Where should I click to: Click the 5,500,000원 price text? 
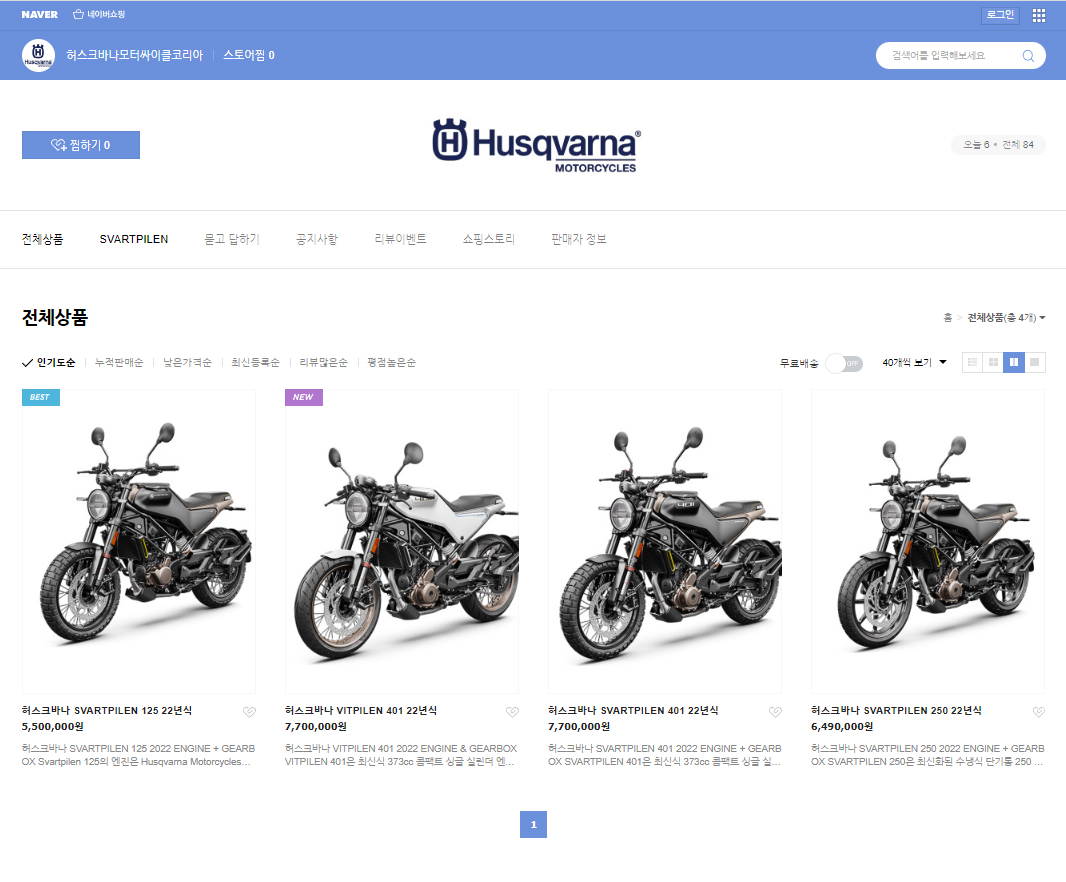coord(52,727)
